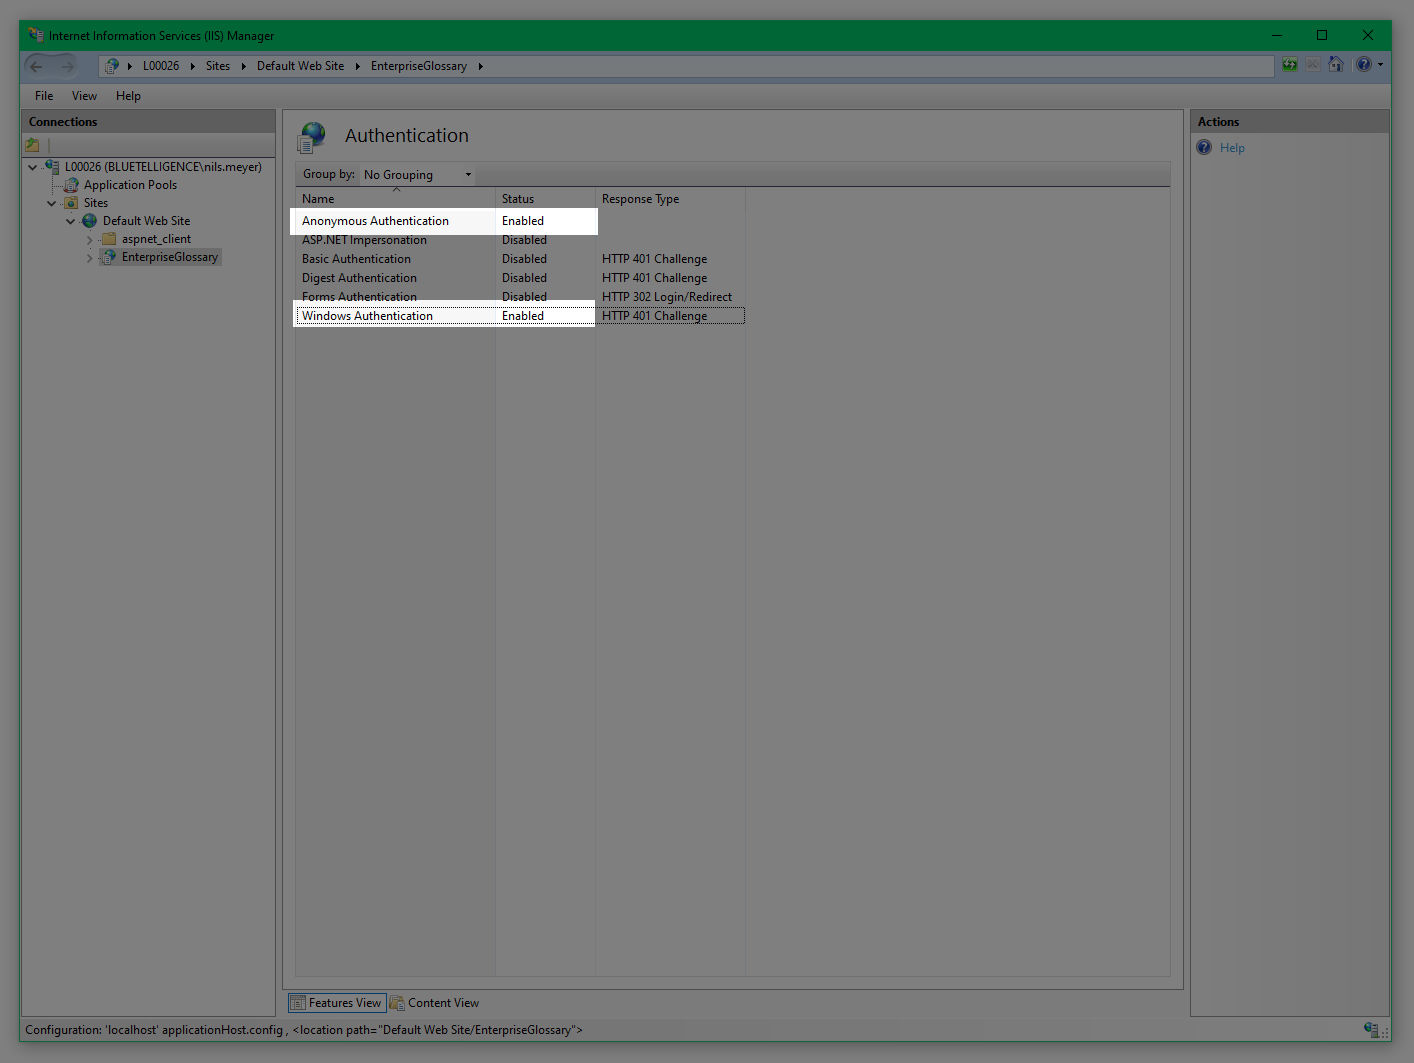Click the Home icon in the toolbar
The image size is (1414, 1063).
pyautogui.click(x=1336, y=65)
